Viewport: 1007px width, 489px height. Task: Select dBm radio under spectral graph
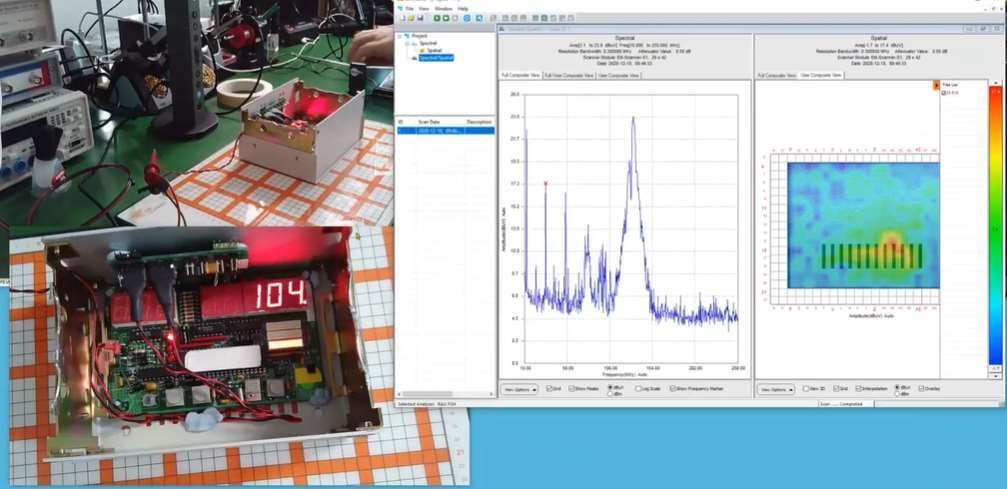coord(609,393)
